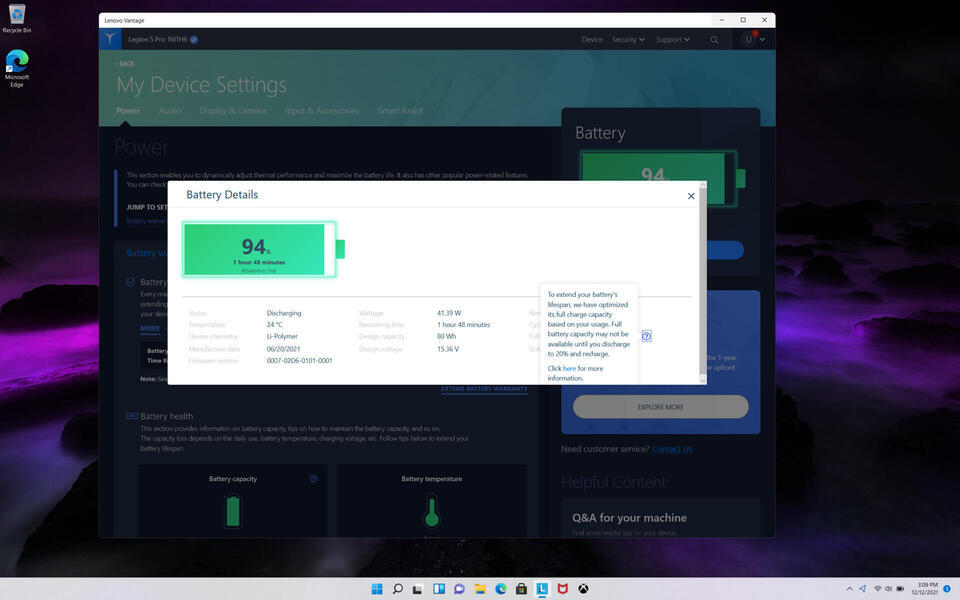The width and height of the screenshot is (960, 600).
Task: Click the battery capacity icon
Action: [233, 511]
